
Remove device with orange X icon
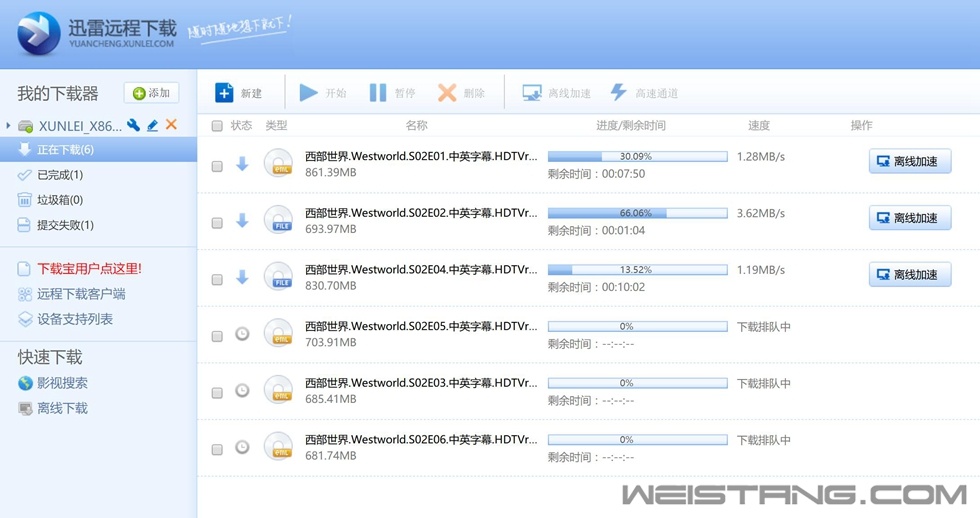171,124
